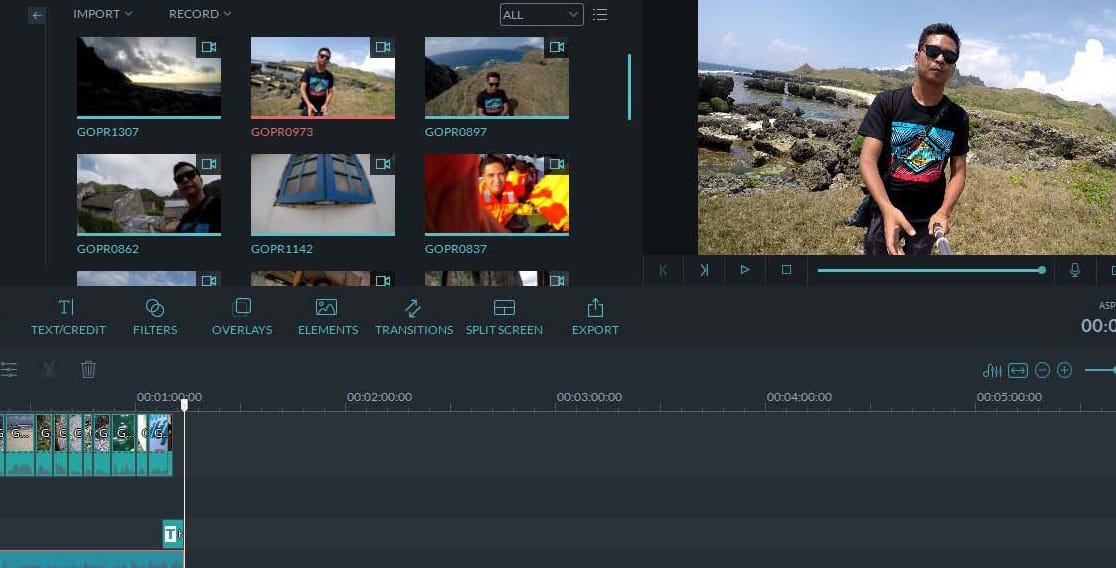Expand the Import dropdown
This screenshot has height=568, width=1116.
tap(102, 14)
